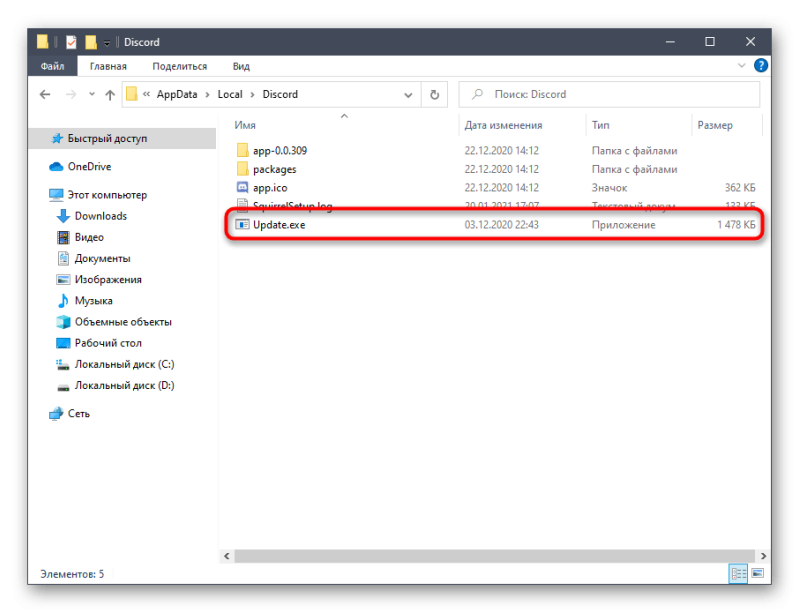Go up one folder level
Viewport: 800px width, 613px height.
(110, 94)
